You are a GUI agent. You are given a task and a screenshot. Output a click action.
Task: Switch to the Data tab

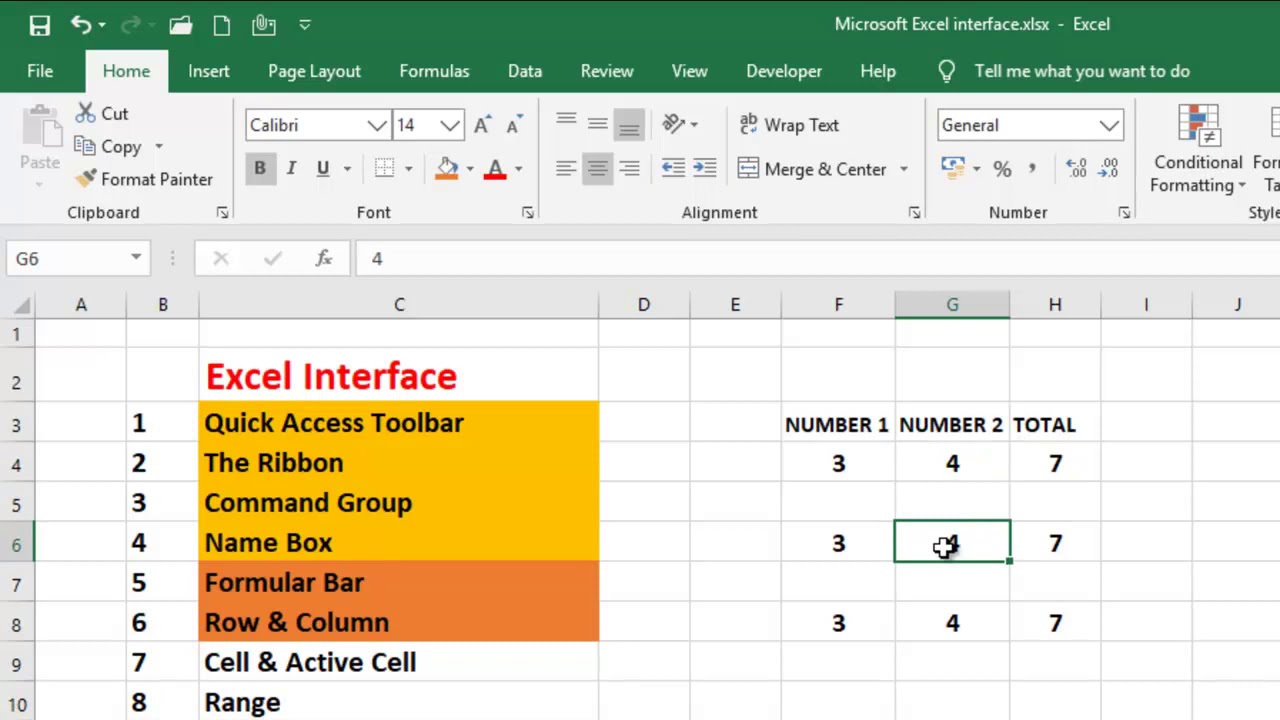click(525, 71)
